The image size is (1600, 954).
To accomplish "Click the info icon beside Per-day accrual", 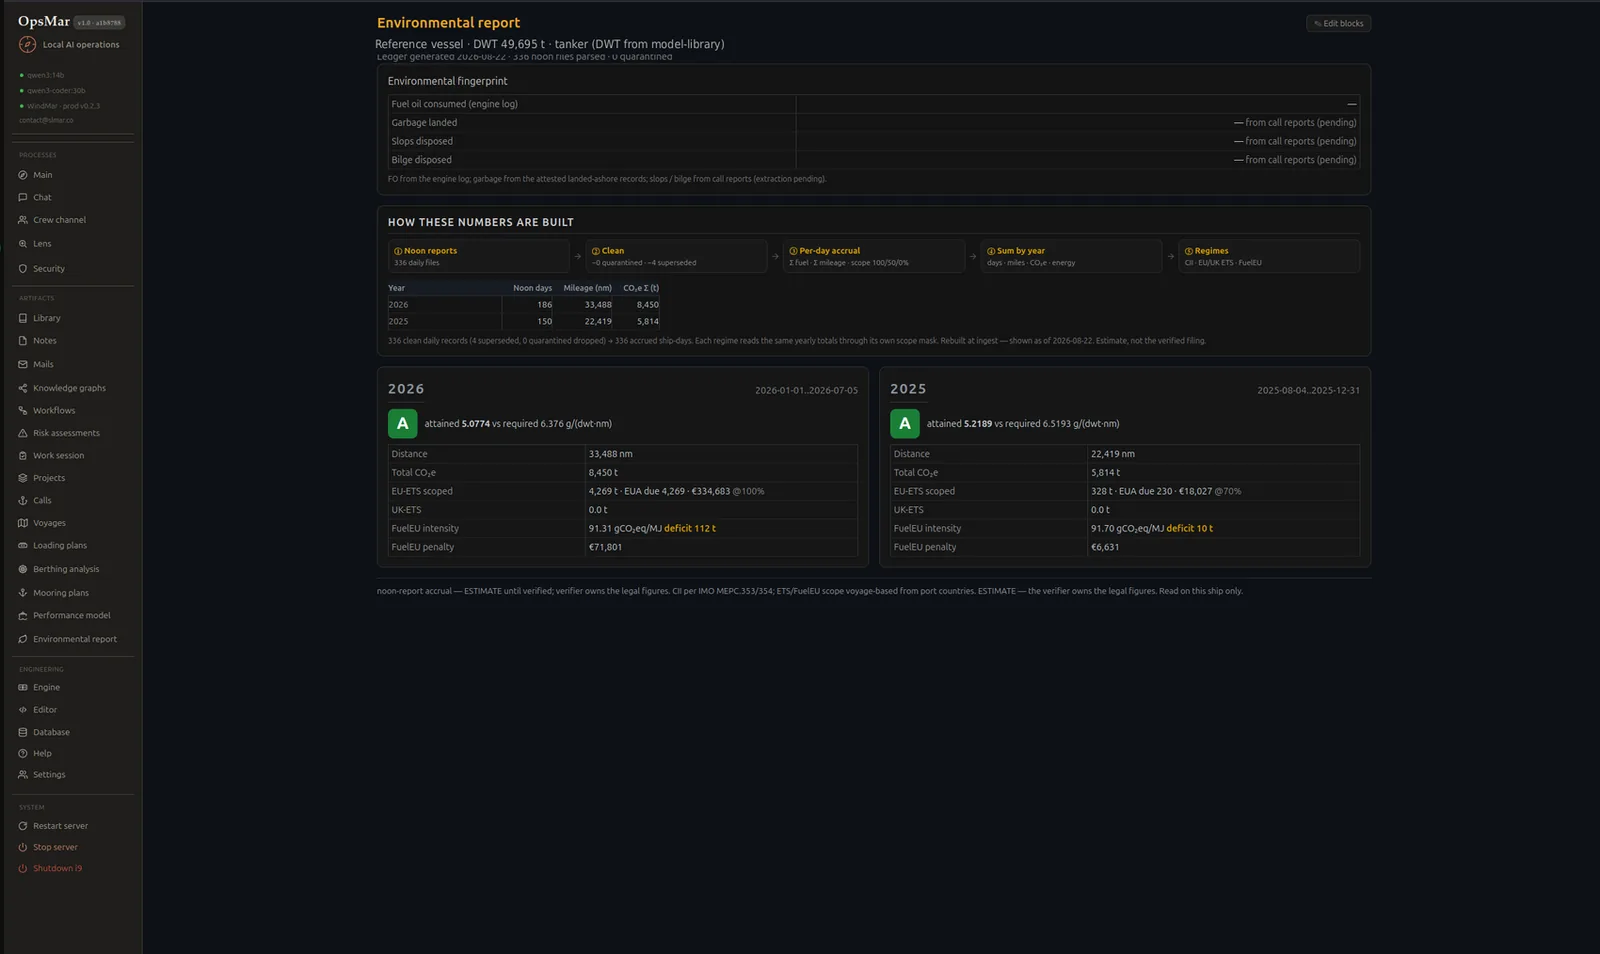I will coord(793,251).
